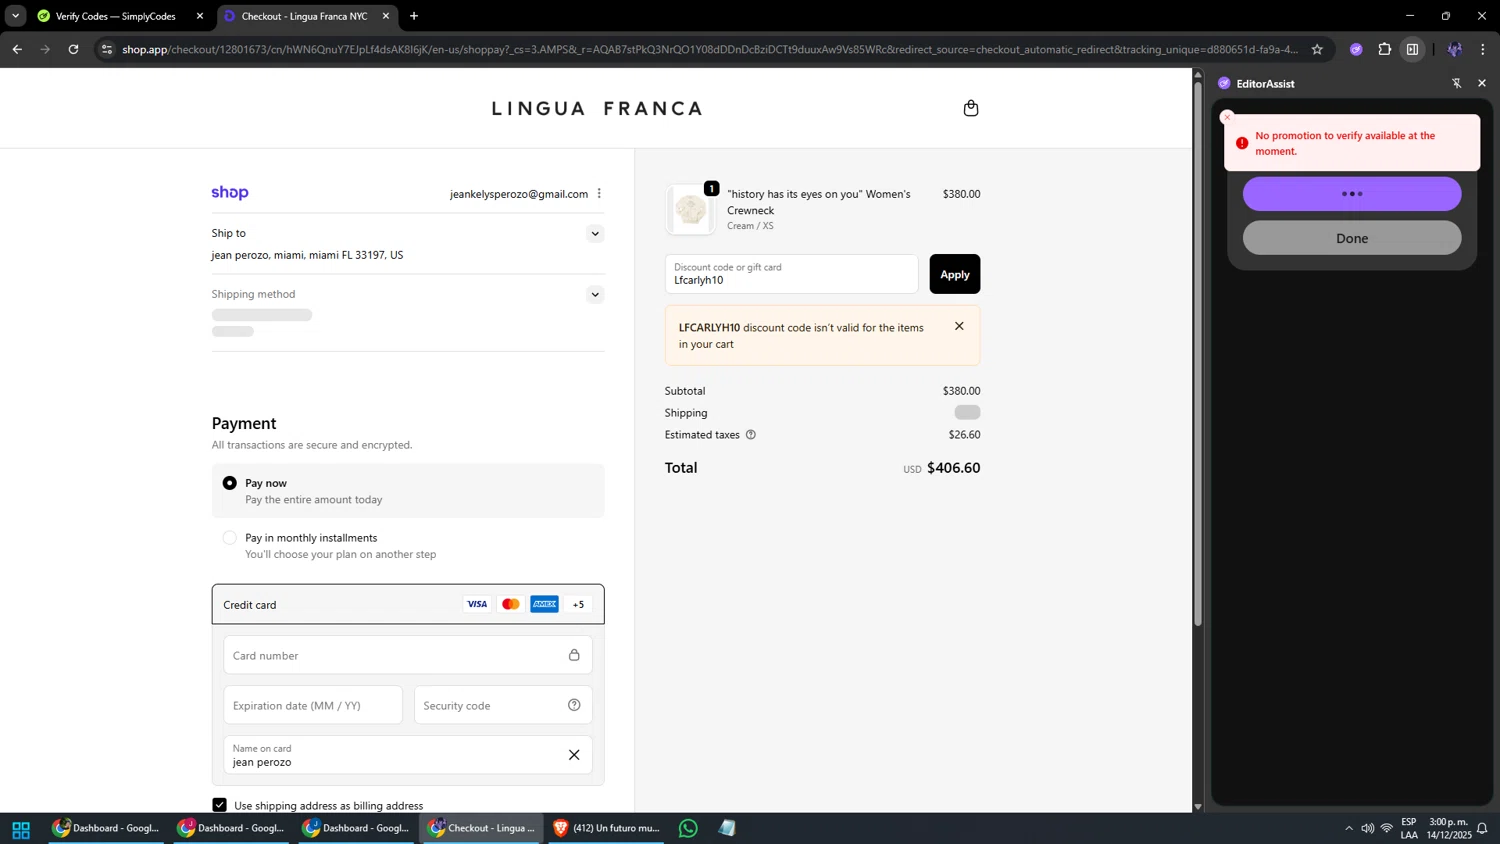
Task: Switch ESP LAA keyboard language
Action: pos(1409,829)
